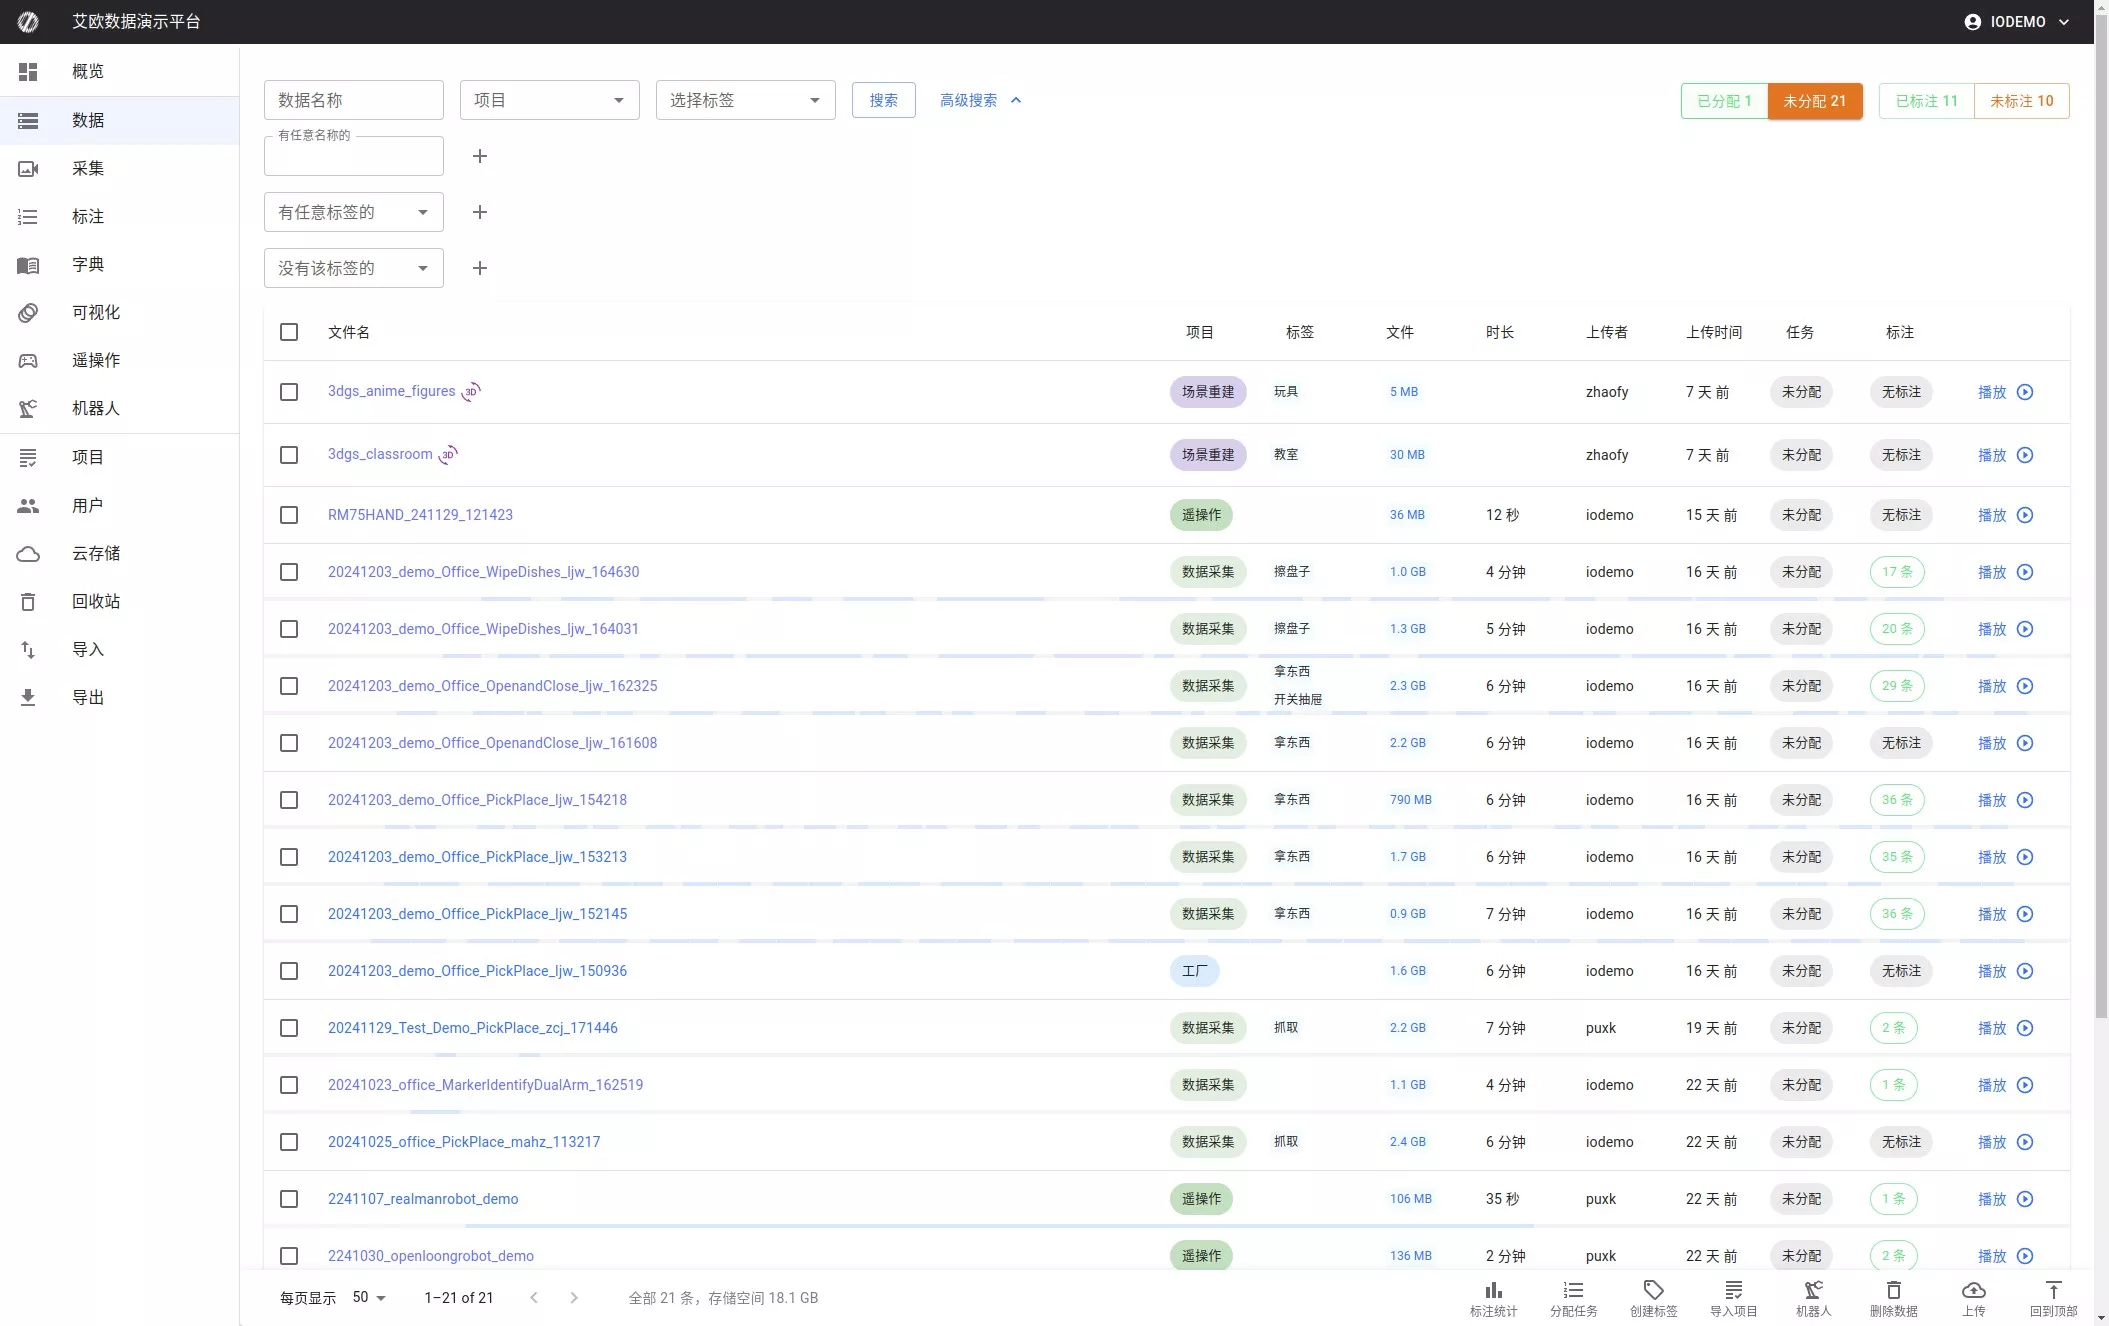Check the box for RM75HAND_241129_121423
2109x1326 pixels.
(289, 515)
